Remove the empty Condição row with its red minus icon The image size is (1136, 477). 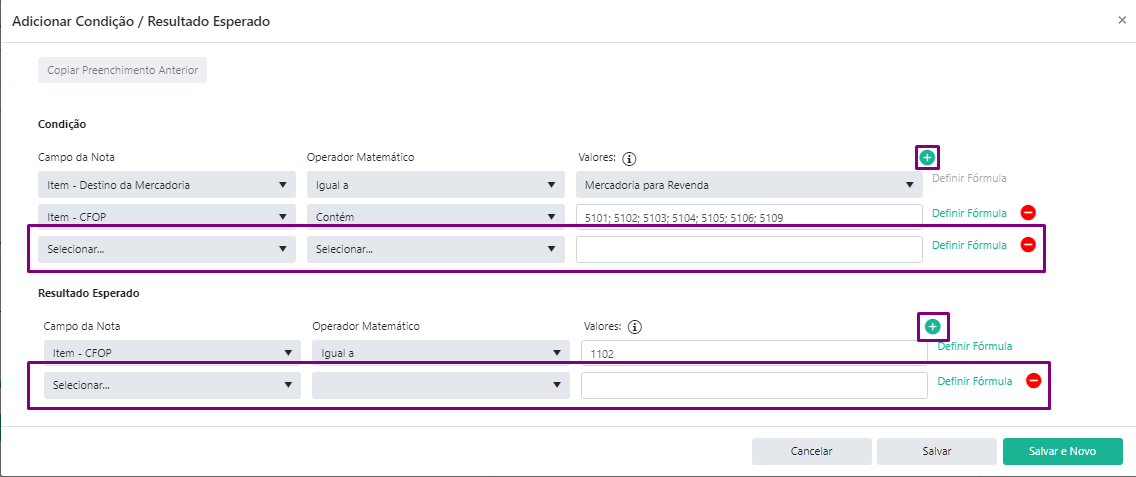click(1028, 244)
